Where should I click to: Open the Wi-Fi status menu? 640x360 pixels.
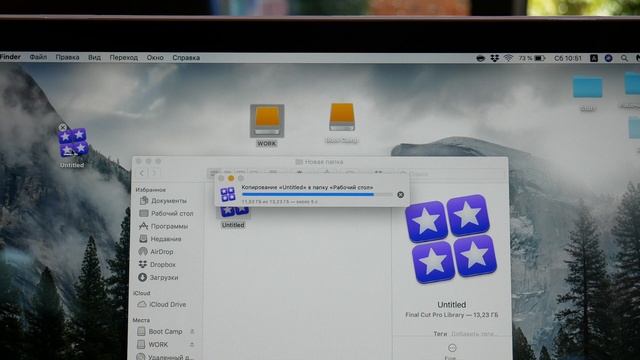click(x=508, y=58)
